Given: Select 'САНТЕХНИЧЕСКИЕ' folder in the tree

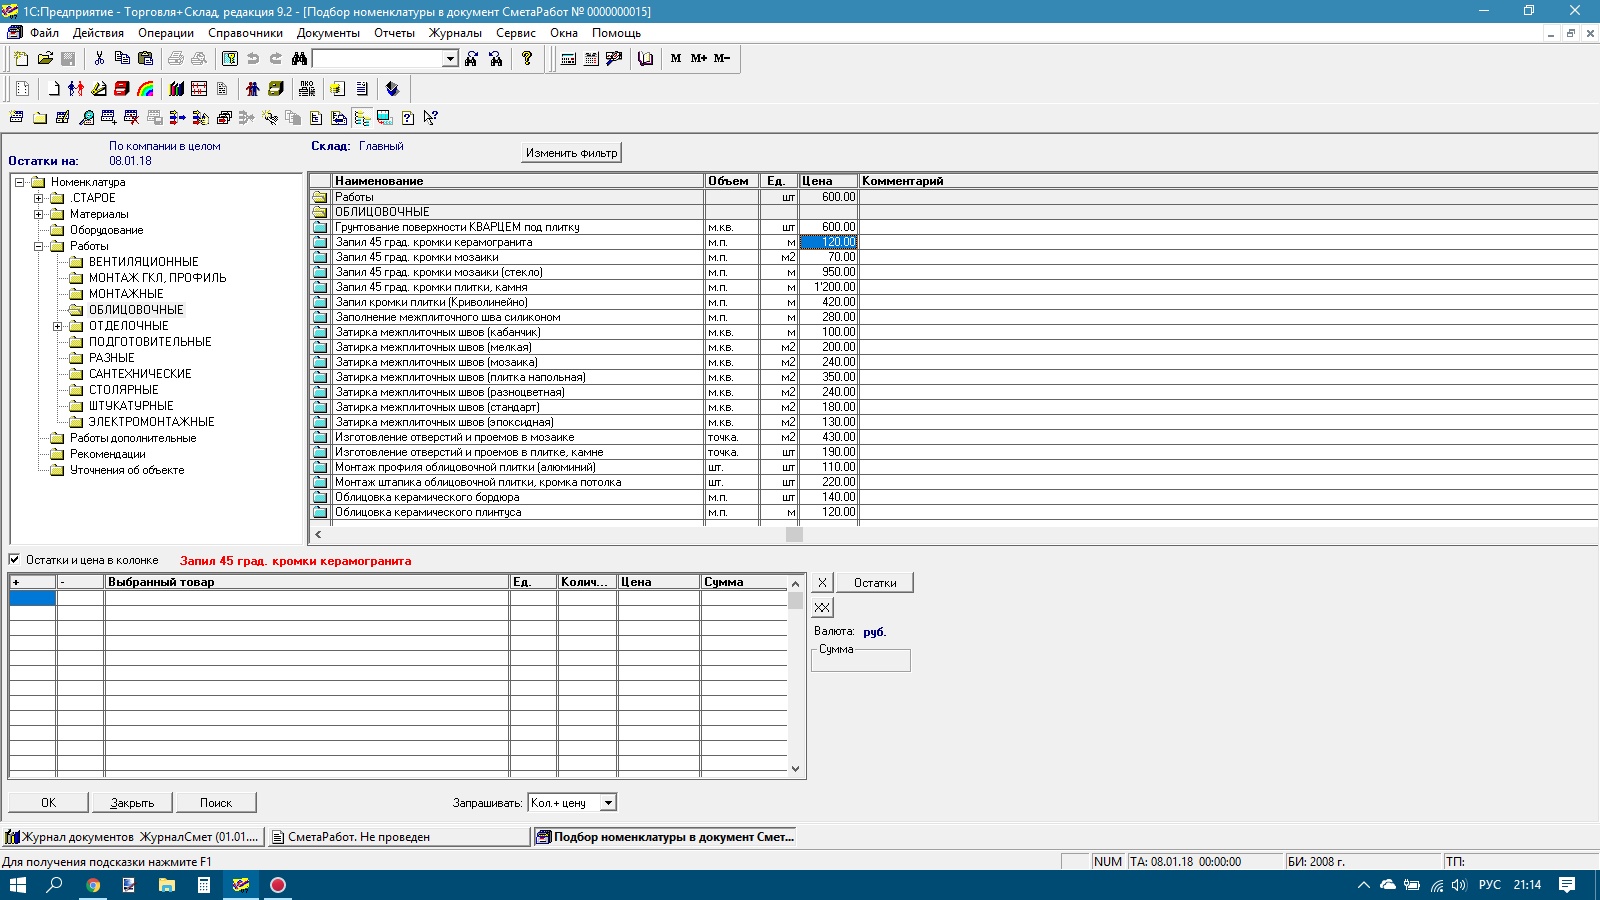Looking at the screenshot, I should click(140, 374).
